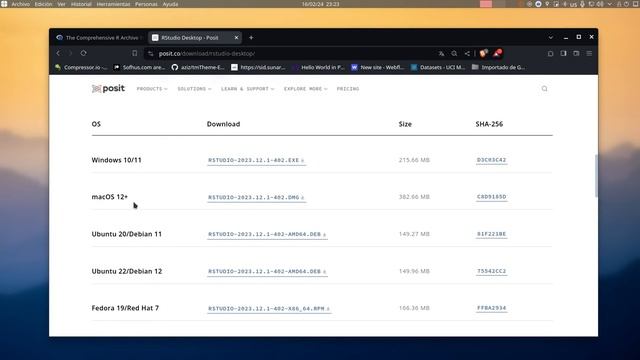Open the PRICING page link
The image size is (640, 360).
point(348,89)
